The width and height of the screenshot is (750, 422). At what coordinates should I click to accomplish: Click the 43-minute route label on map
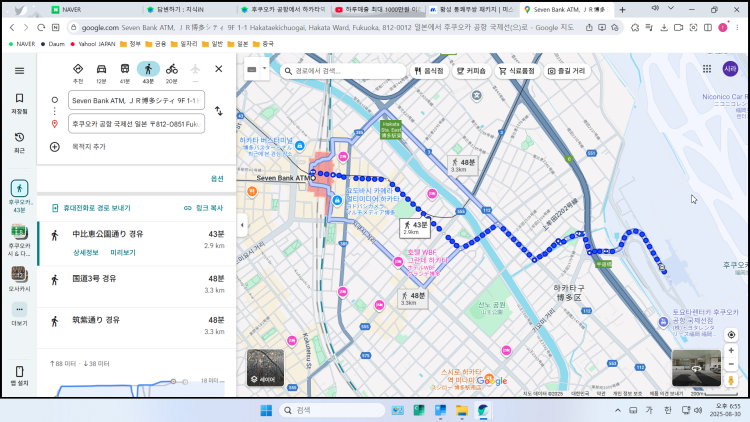(x=415, y=228)
